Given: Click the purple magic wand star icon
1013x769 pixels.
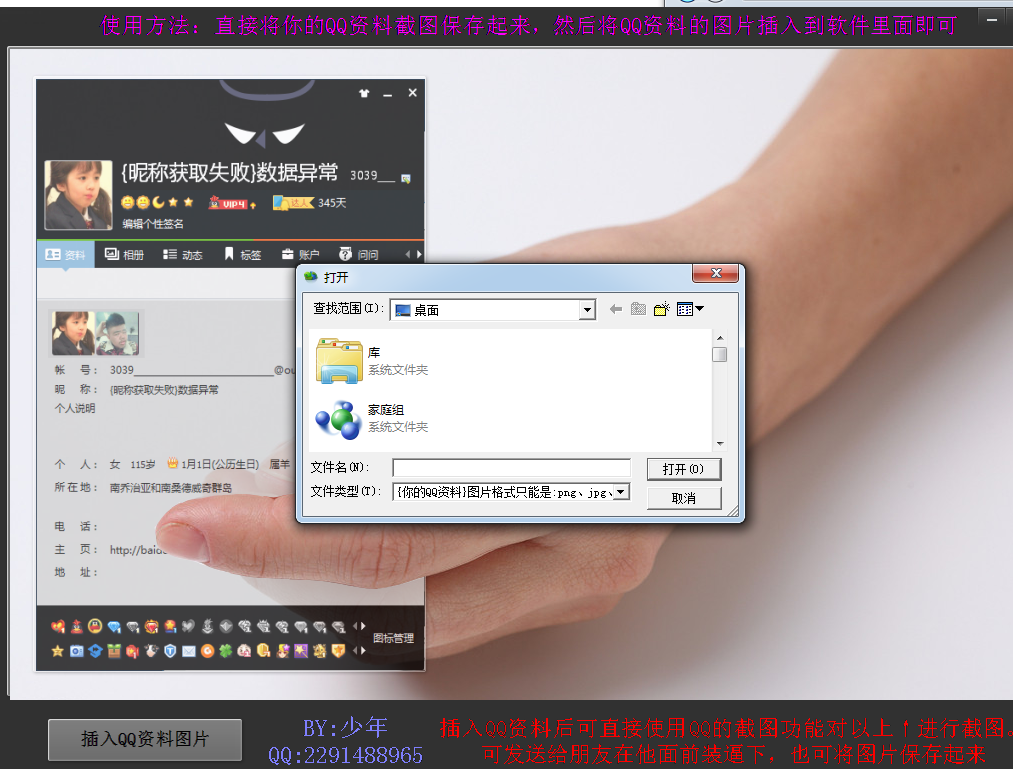Looking at the screenshot, I should point(301,651).
